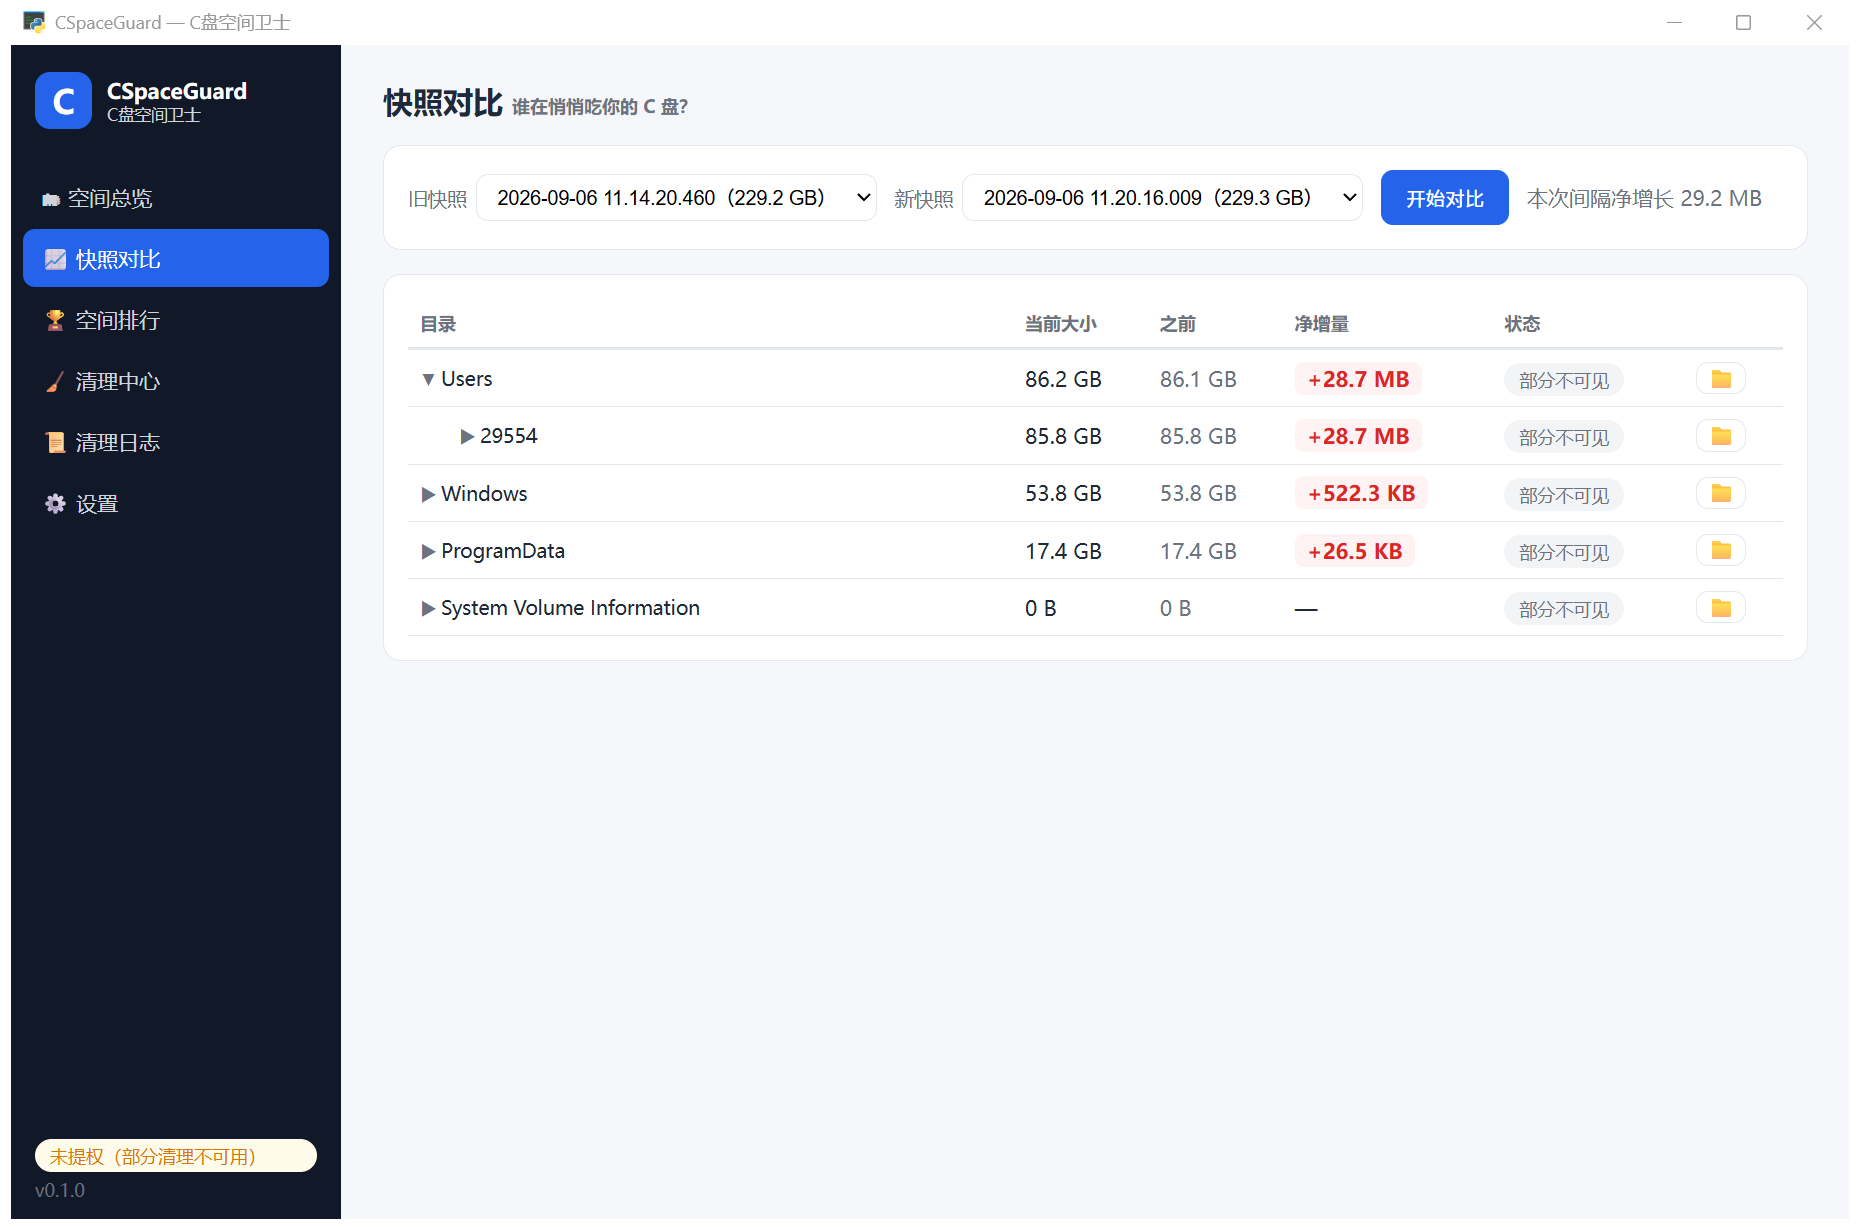Screen dimensions: 1860x1230
Task: Open 清理日志 page
Action: pos(176,442)
